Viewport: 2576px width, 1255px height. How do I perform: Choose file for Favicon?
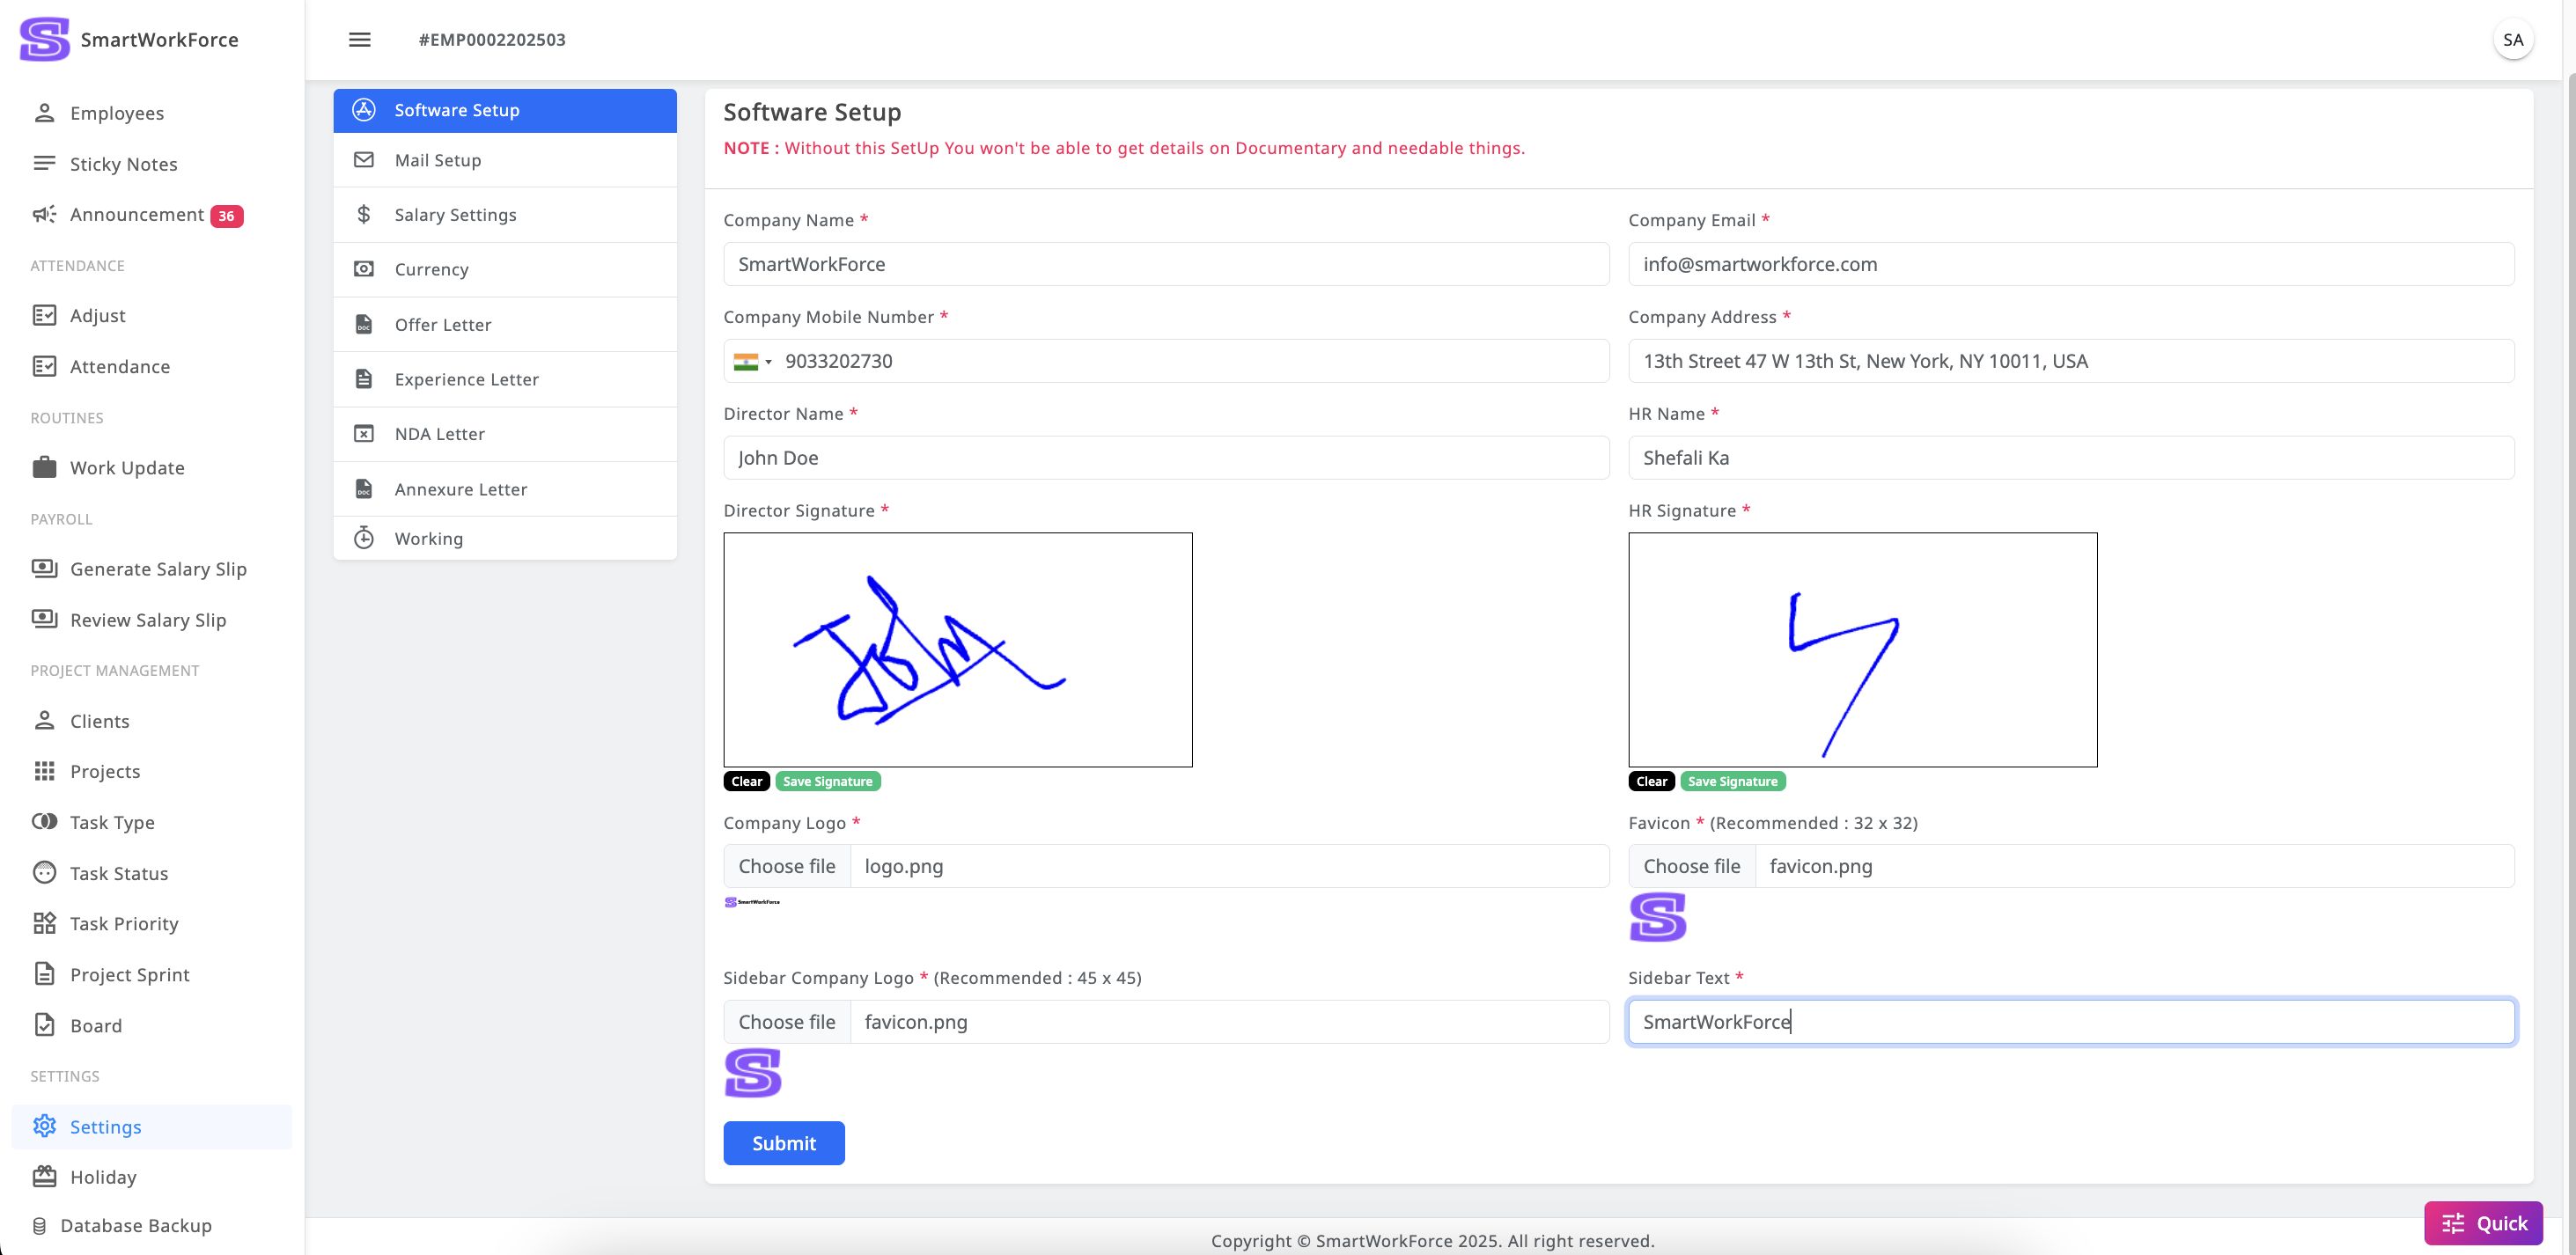click(1691, 866)
